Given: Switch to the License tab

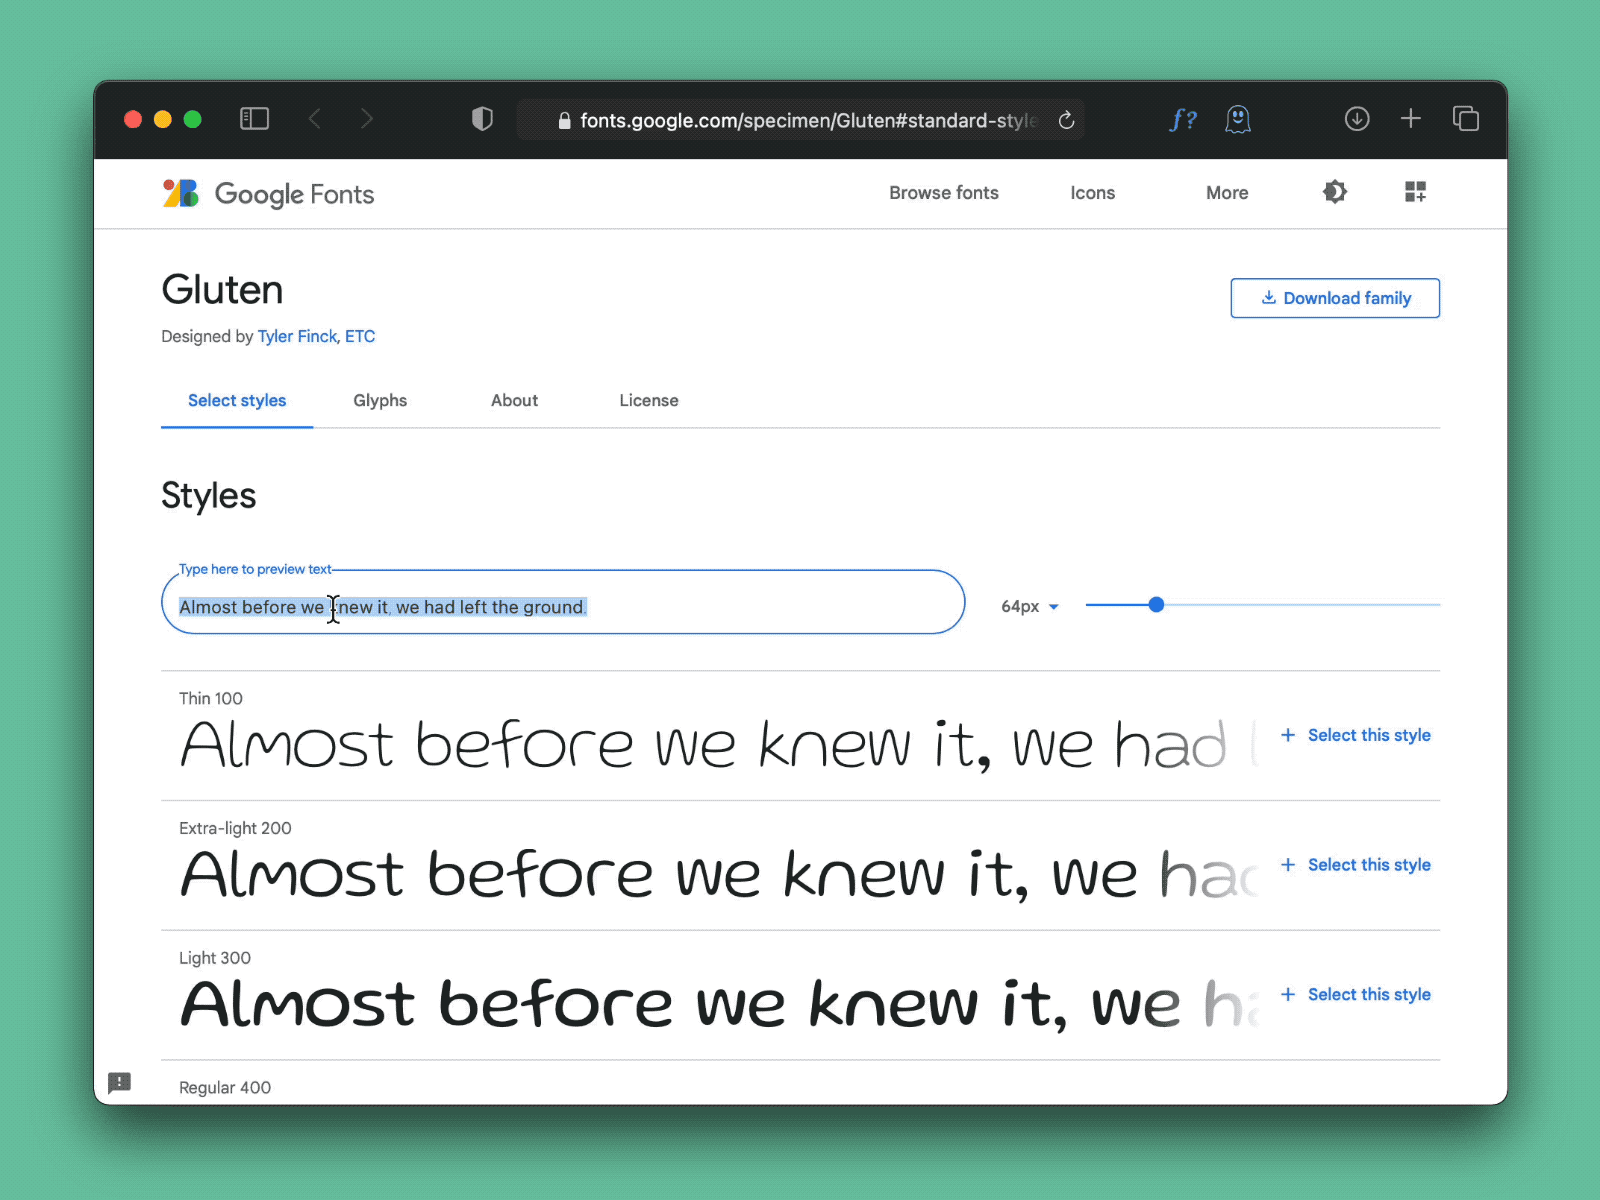Looking at the screenshot, I should (x=649, y=400).
